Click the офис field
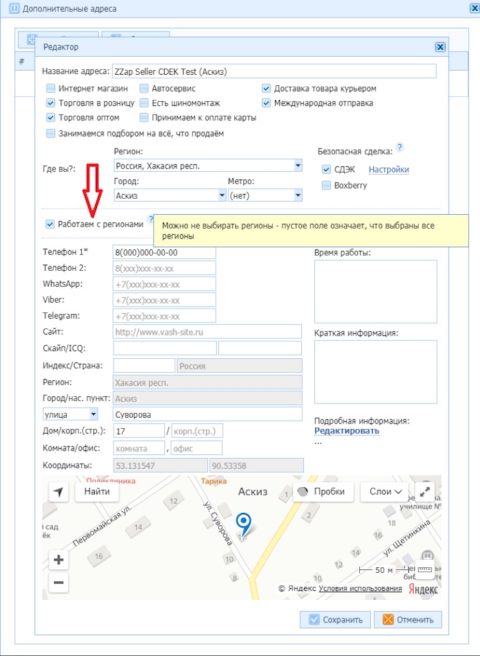This screenshot has height=656, width=480. pyautogui.click(x=197, y=448)
